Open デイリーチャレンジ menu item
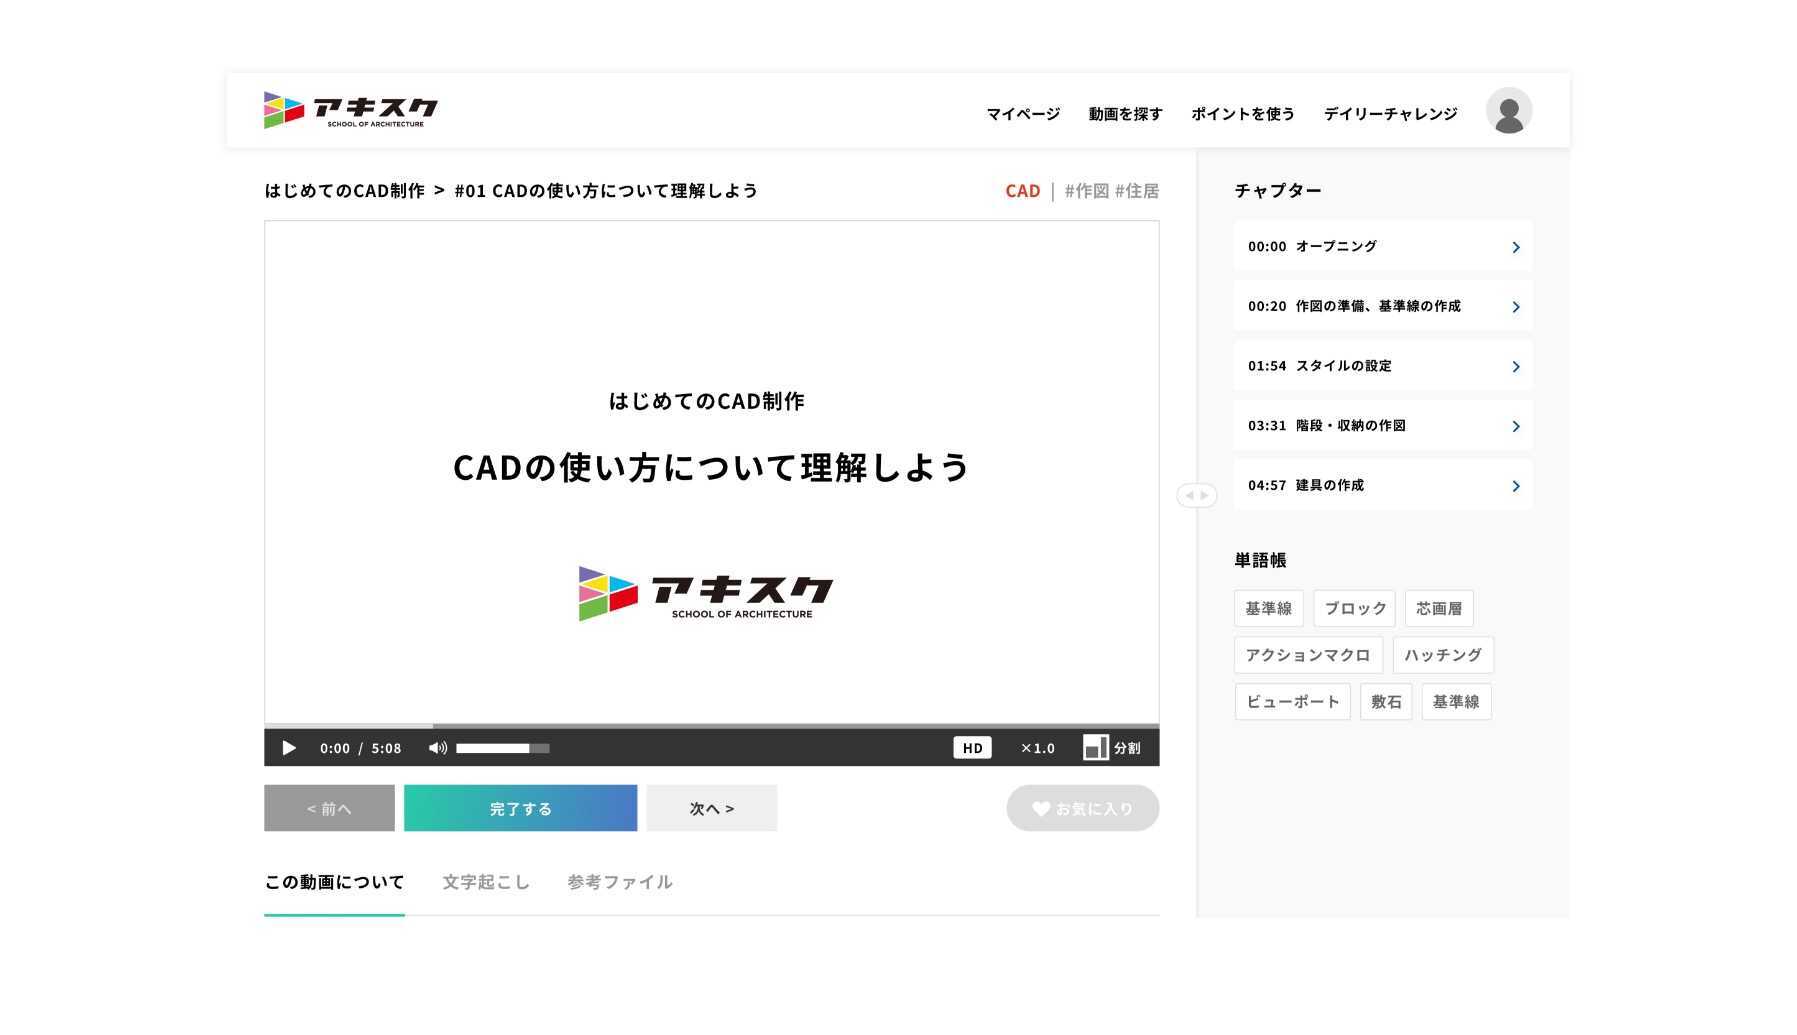The height and width of the screenshot is (1035, 1797). [1390, 114]
